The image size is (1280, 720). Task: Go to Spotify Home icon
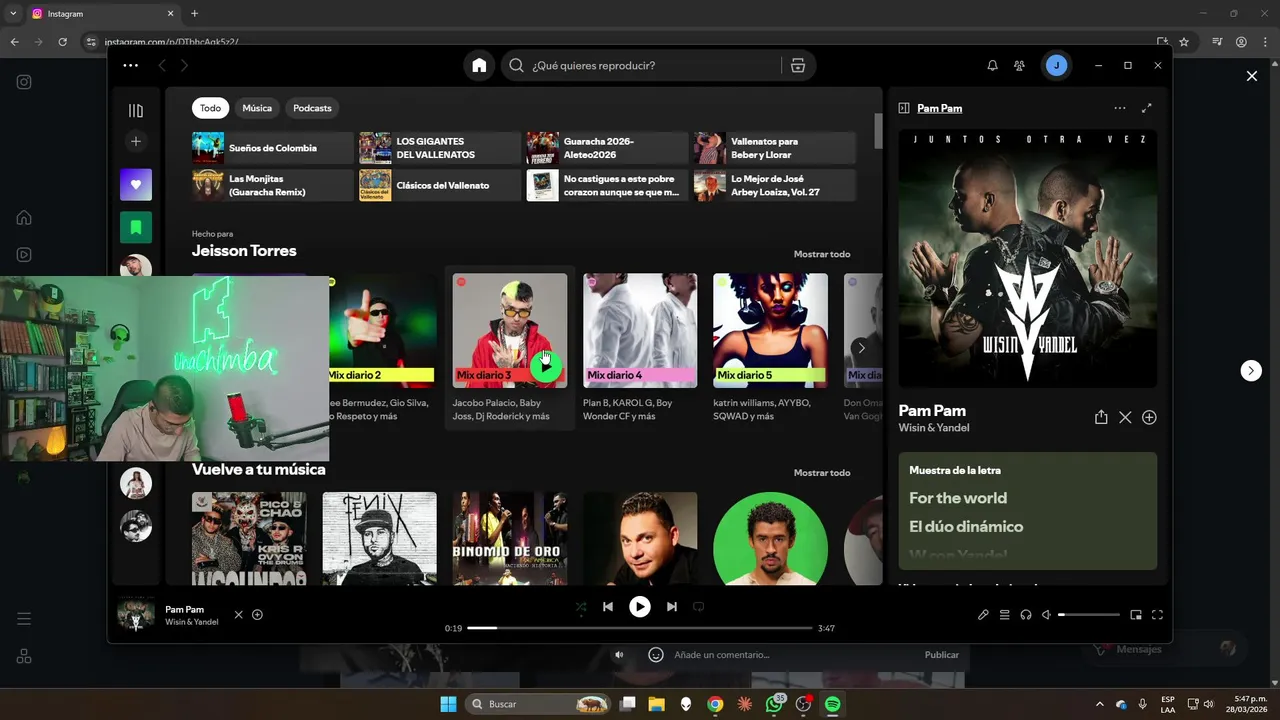[x=479, y=65]
